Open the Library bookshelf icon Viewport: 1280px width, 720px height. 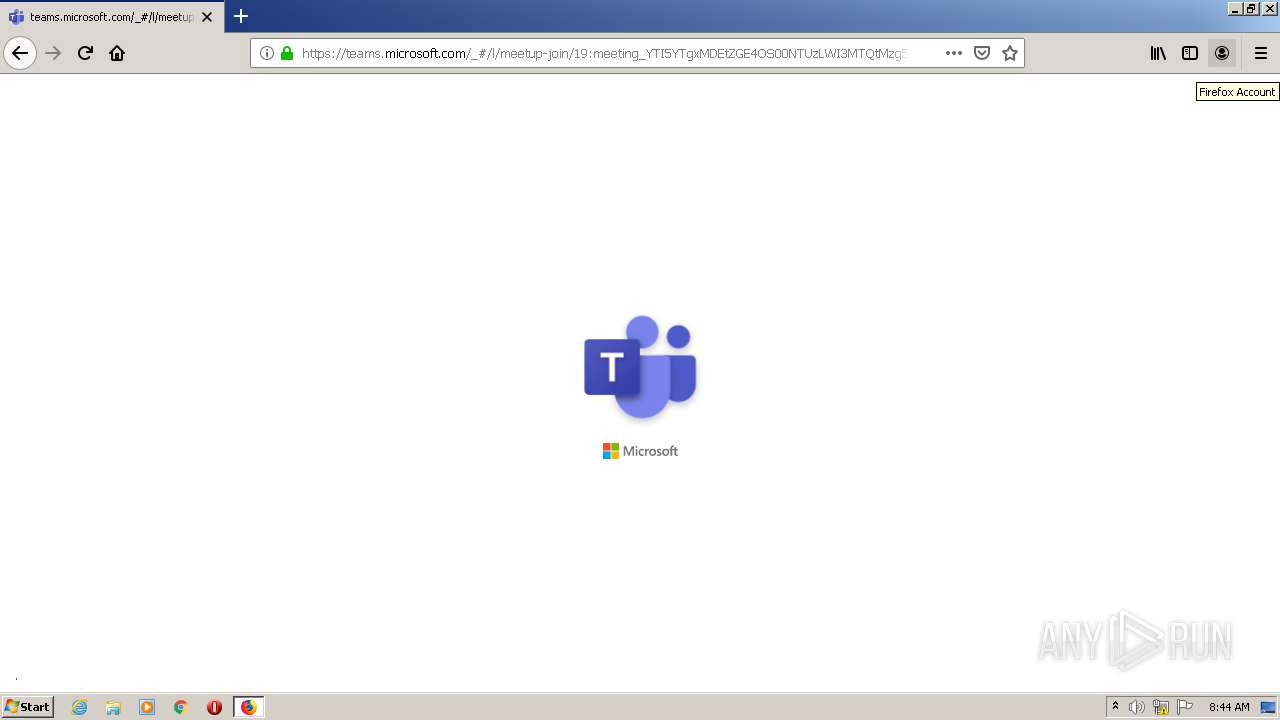click(x=1158, y=53)
